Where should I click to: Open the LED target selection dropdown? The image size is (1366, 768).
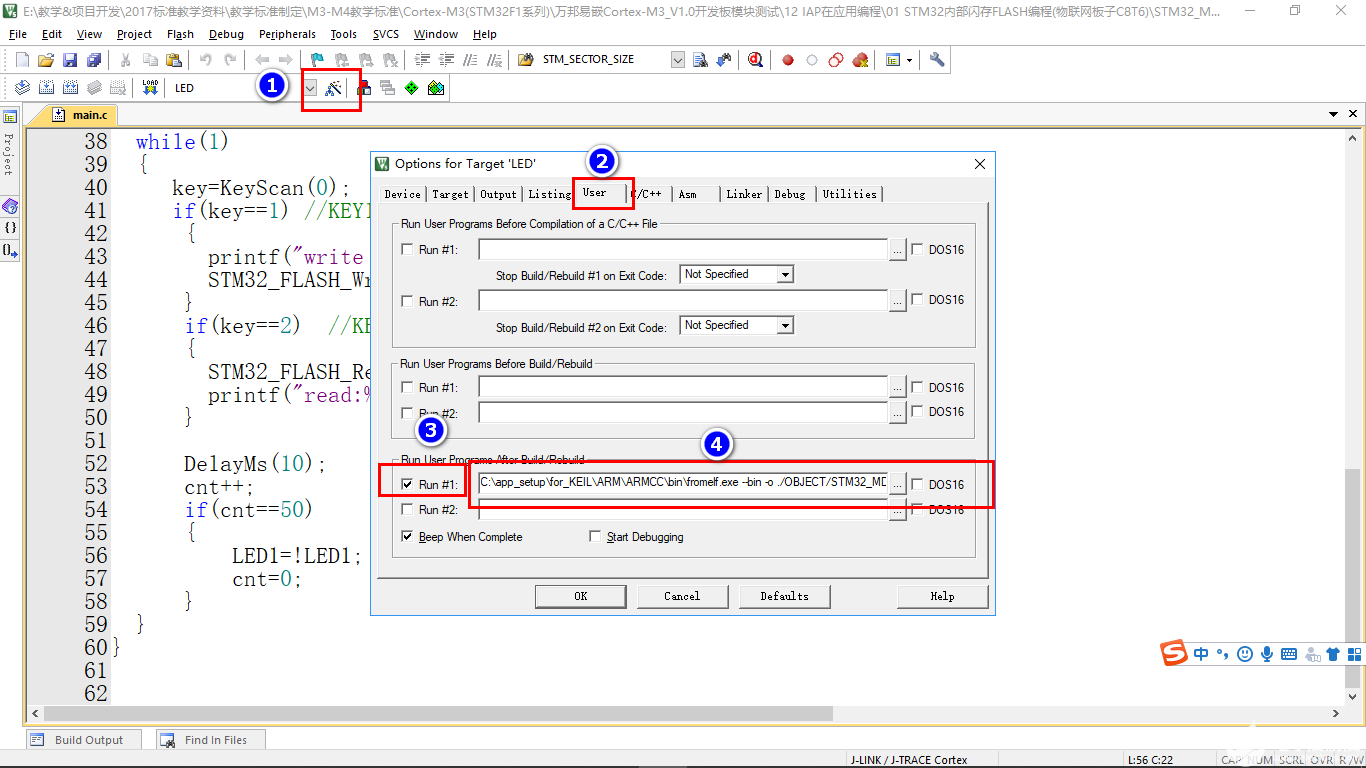[x=310, y=88]
